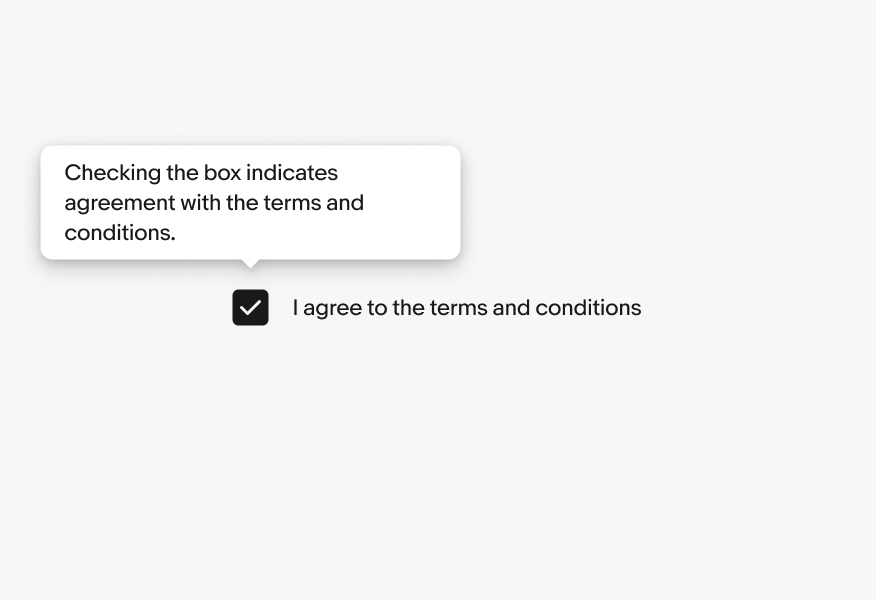The image size is (876, 600).
Task: Click the "I agree to the terms and conditions" label
Action: point(466,308)
